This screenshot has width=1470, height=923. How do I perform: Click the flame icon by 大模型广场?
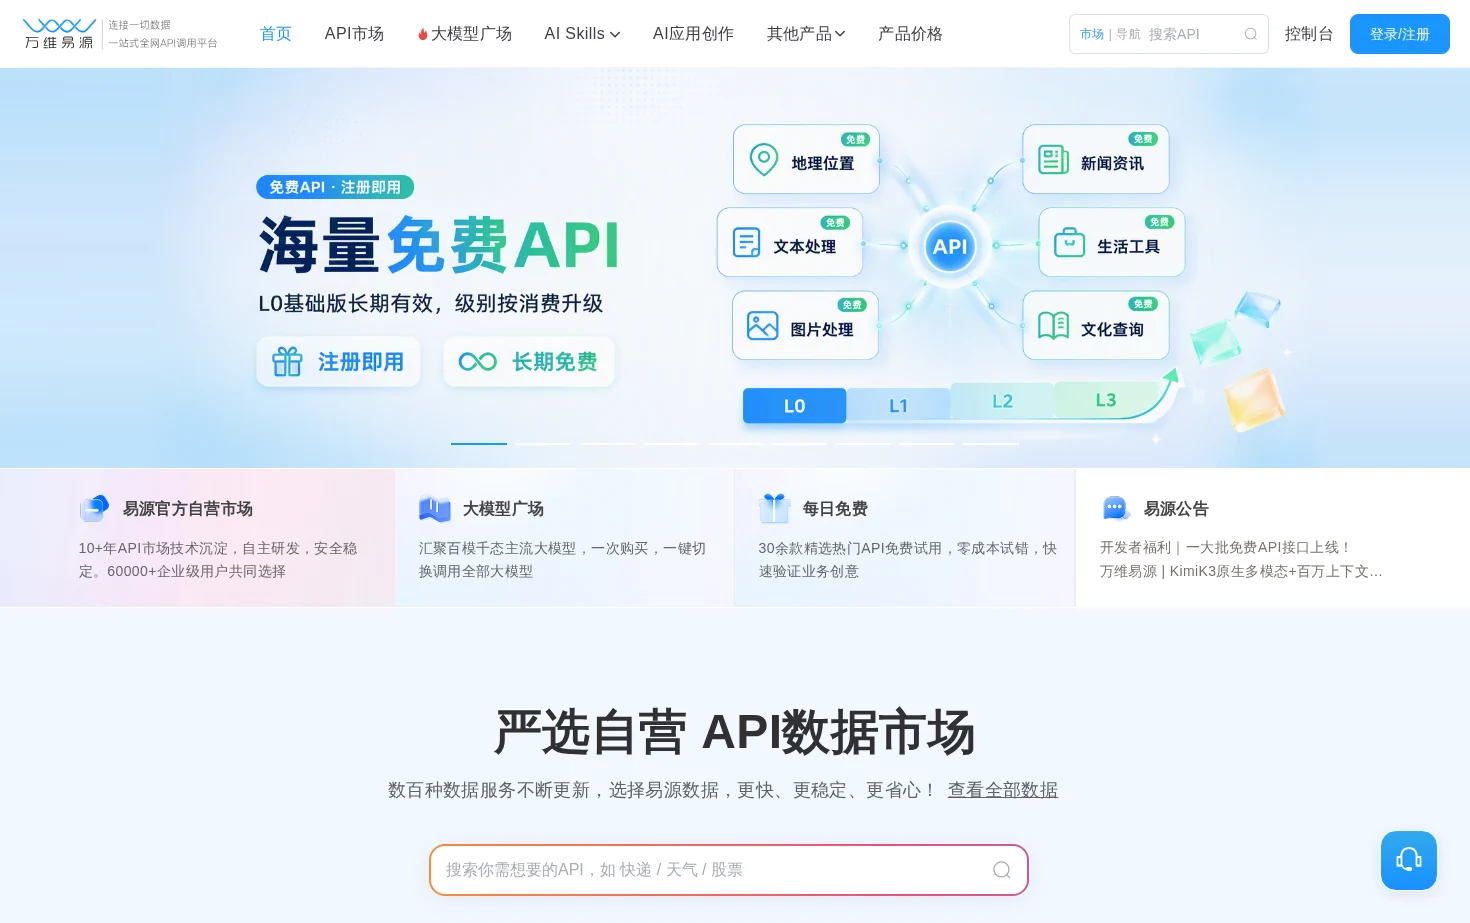point(423,35)
